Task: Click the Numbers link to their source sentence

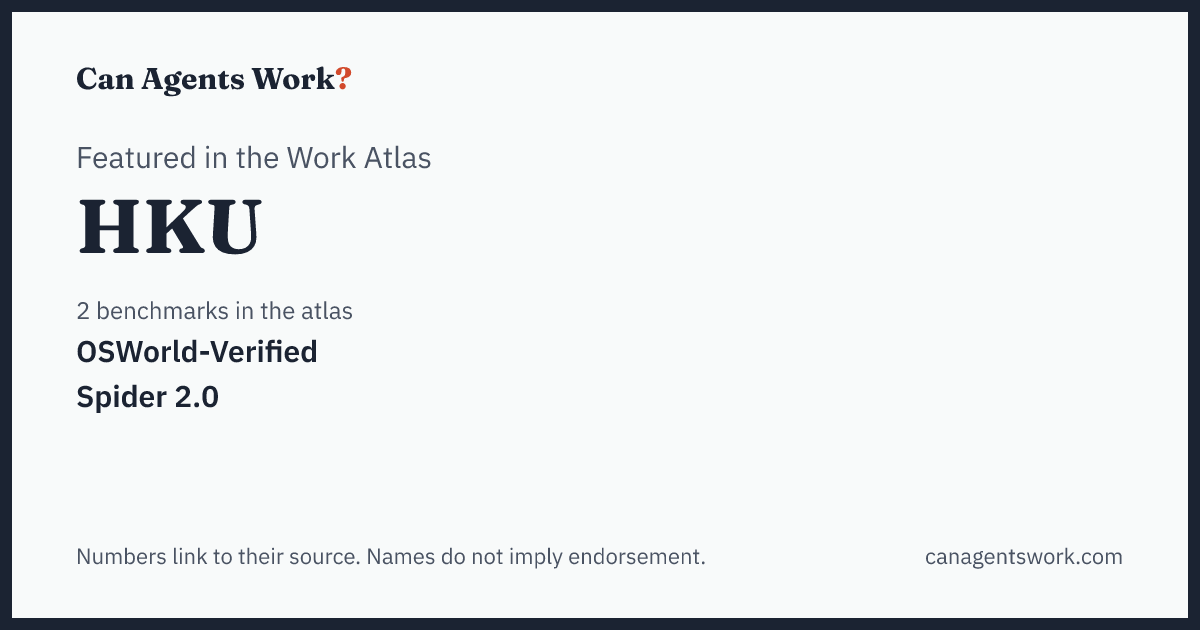Action: pos(218,557)
